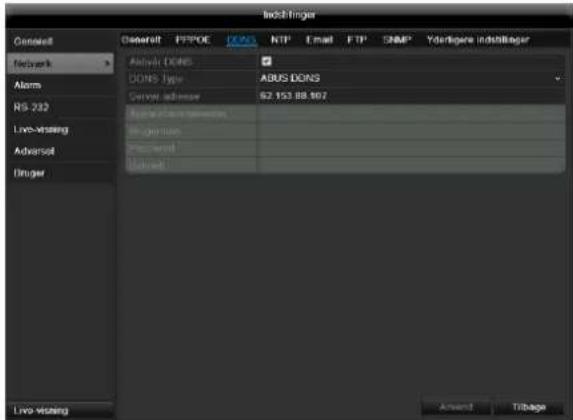Toggle the Aktivér DDNS checkbox
The height and width of the screenshot is (420, 573).
click(266, 61)
